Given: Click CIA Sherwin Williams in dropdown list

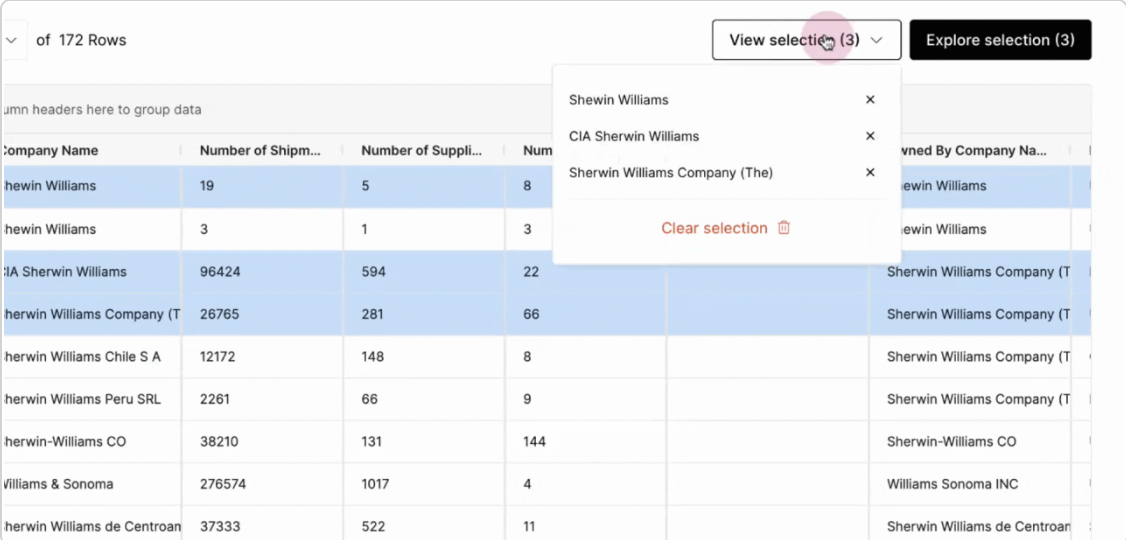Looking at the screenshot, I should [x=634, y=136].
